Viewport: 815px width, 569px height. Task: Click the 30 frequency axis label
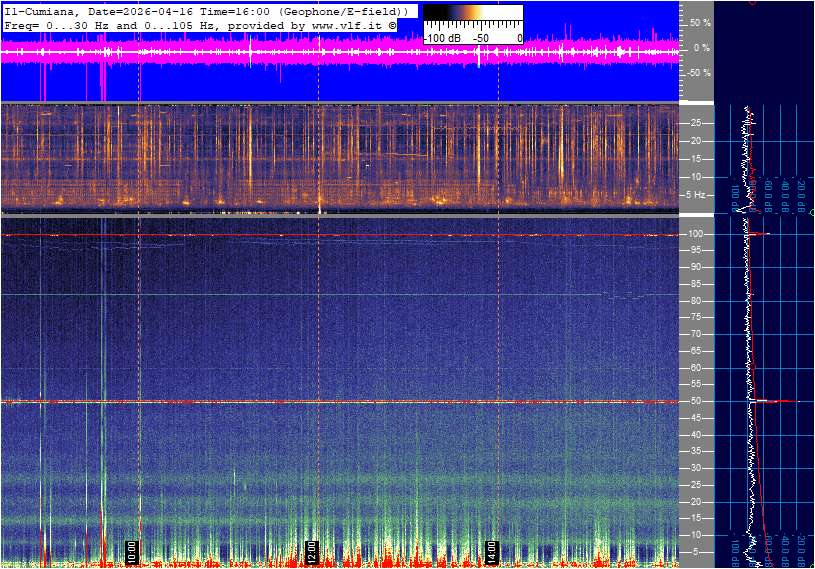(x=695, y=468)
